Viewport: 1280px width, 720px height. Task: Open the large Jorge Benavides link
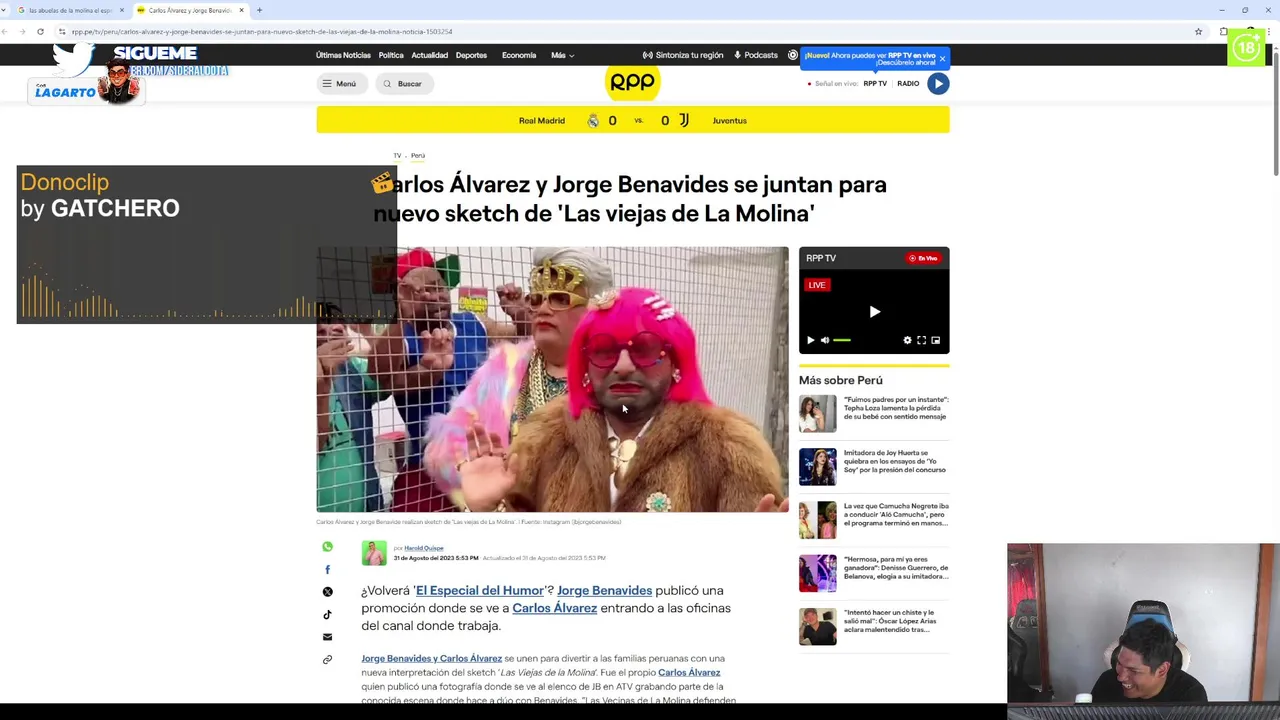604,591
